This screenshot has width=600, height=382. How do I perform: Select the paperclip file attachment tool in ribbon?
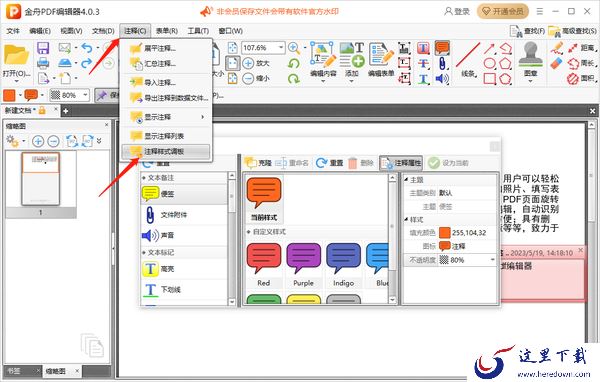coord(442,64)
